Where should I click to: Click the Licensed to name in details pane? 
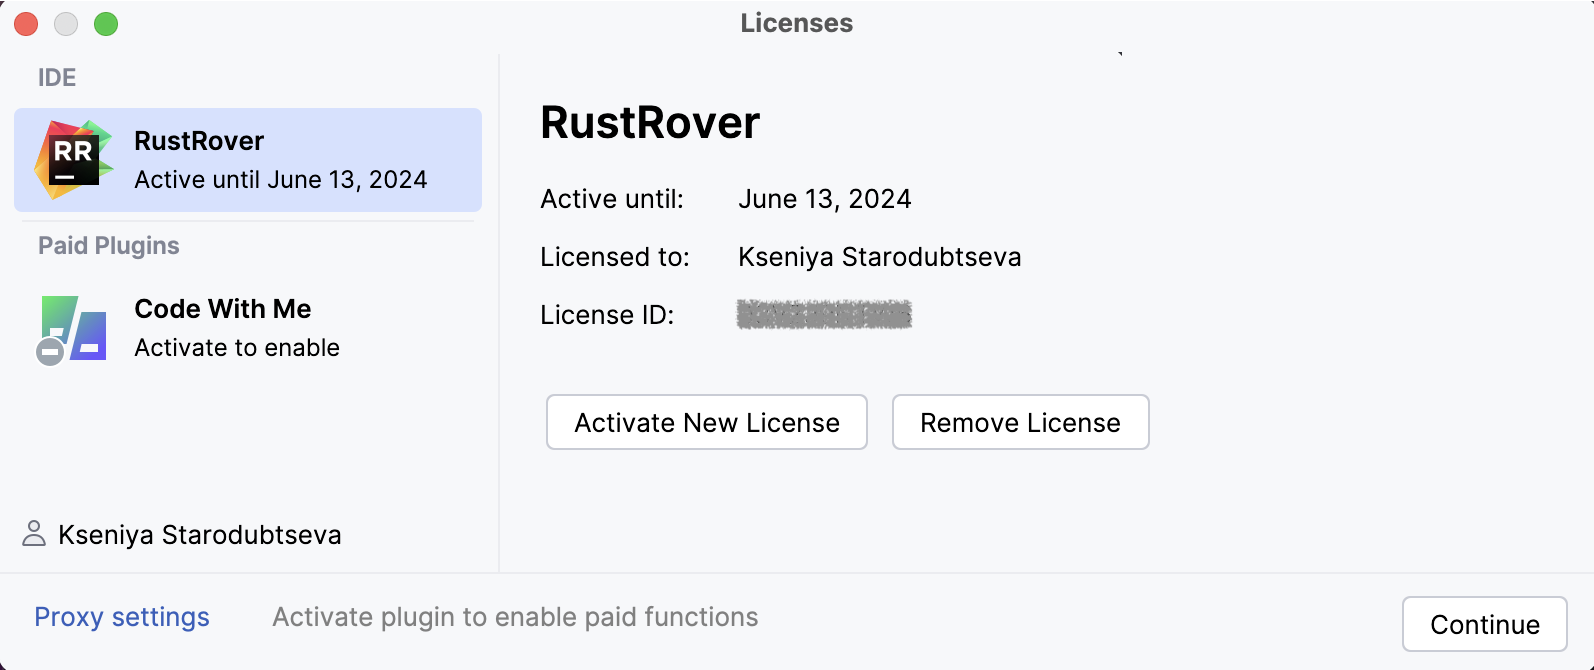pos(880,257)
